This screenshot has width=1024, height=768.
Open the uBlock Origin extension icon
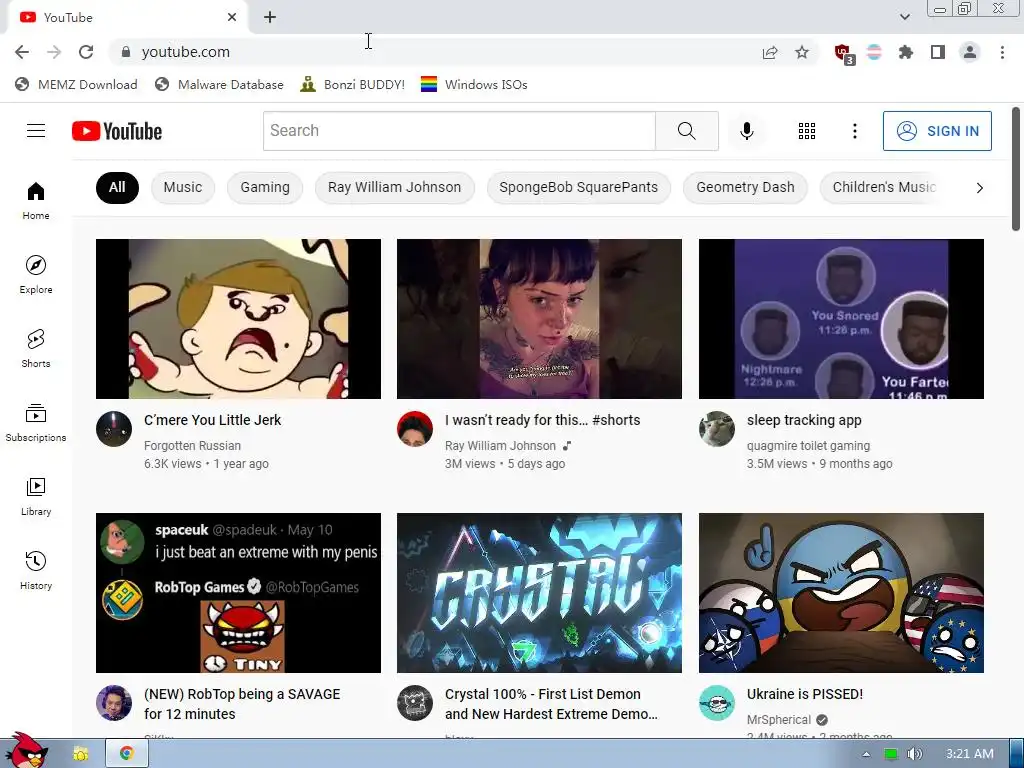[x=844, y=54]
